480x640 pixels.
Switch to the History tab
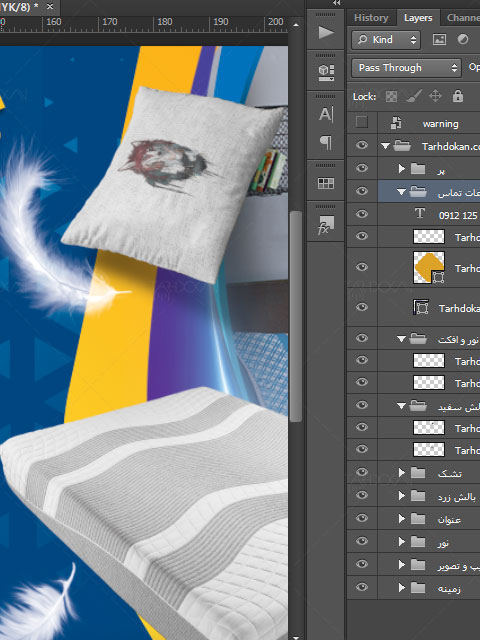(x=371, y=18)
